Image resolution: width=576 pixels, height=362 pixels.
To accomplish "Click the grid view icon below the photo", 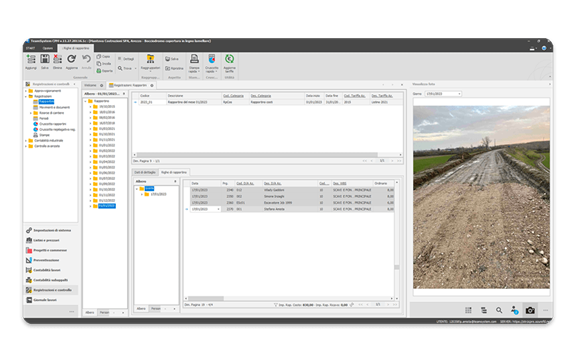I will (468, 310).
